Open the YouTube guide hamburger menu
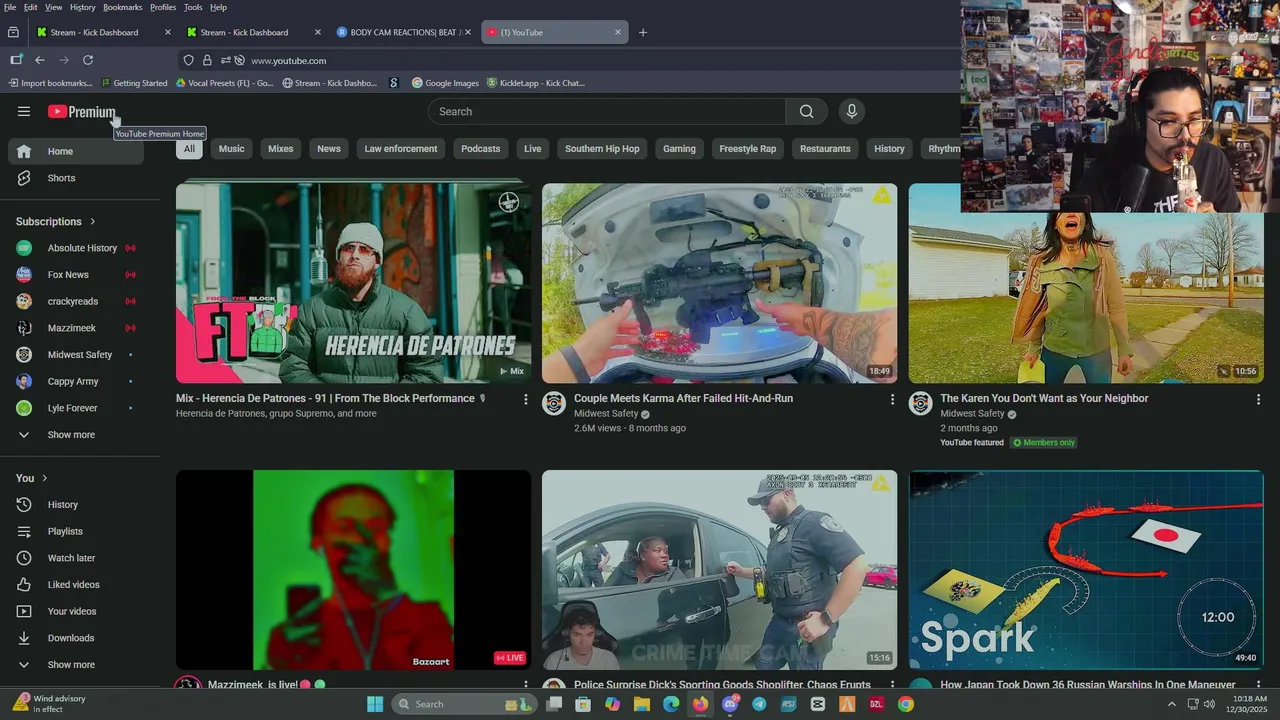1280x720 pixels. [x=24, y=112]
